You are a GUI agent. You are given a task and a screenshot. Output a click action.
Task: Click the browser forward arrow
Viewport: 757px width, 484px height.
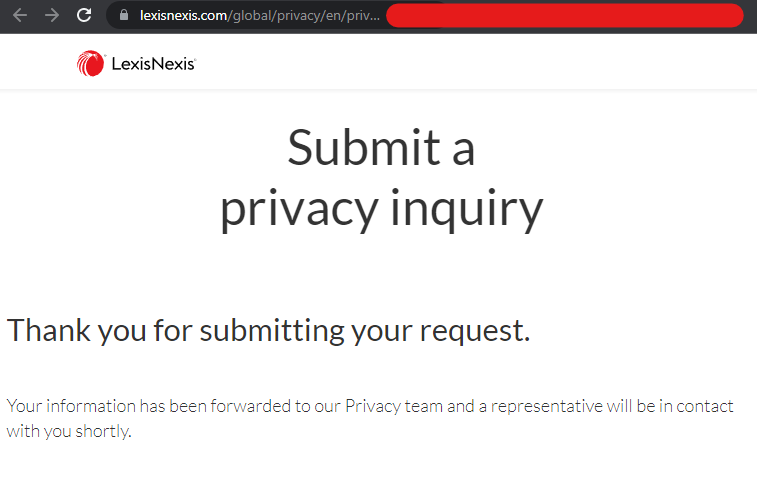[52, 15]
